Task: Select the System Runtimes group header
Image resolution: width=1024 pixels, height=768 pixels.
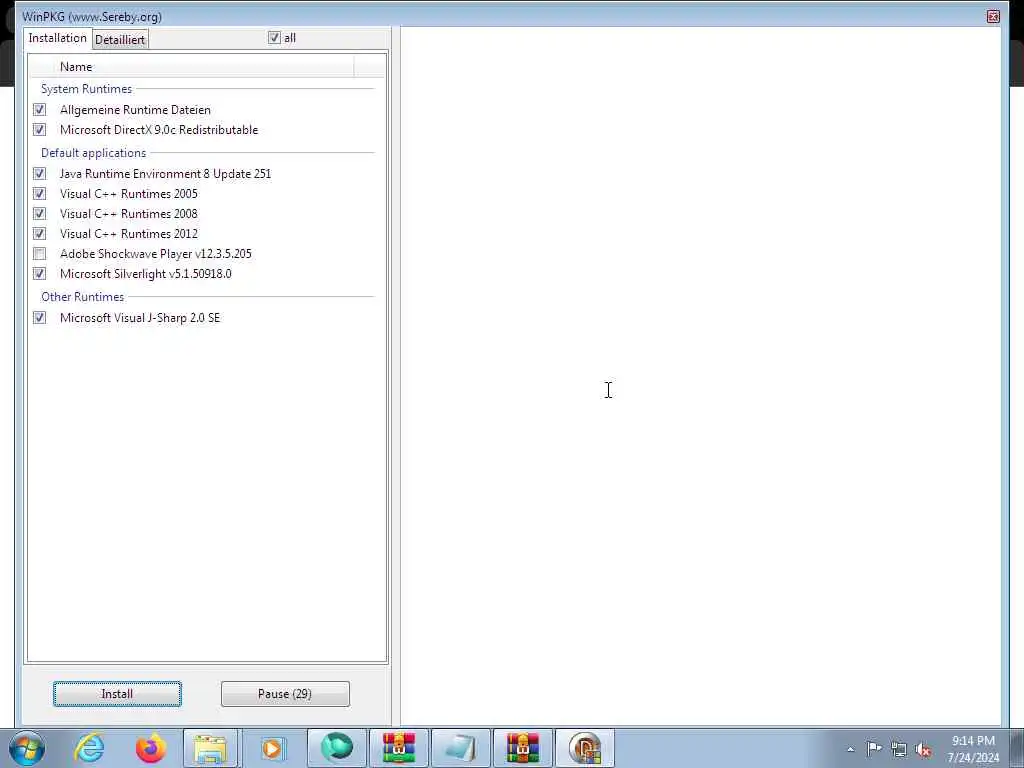Action: [86, 89]
